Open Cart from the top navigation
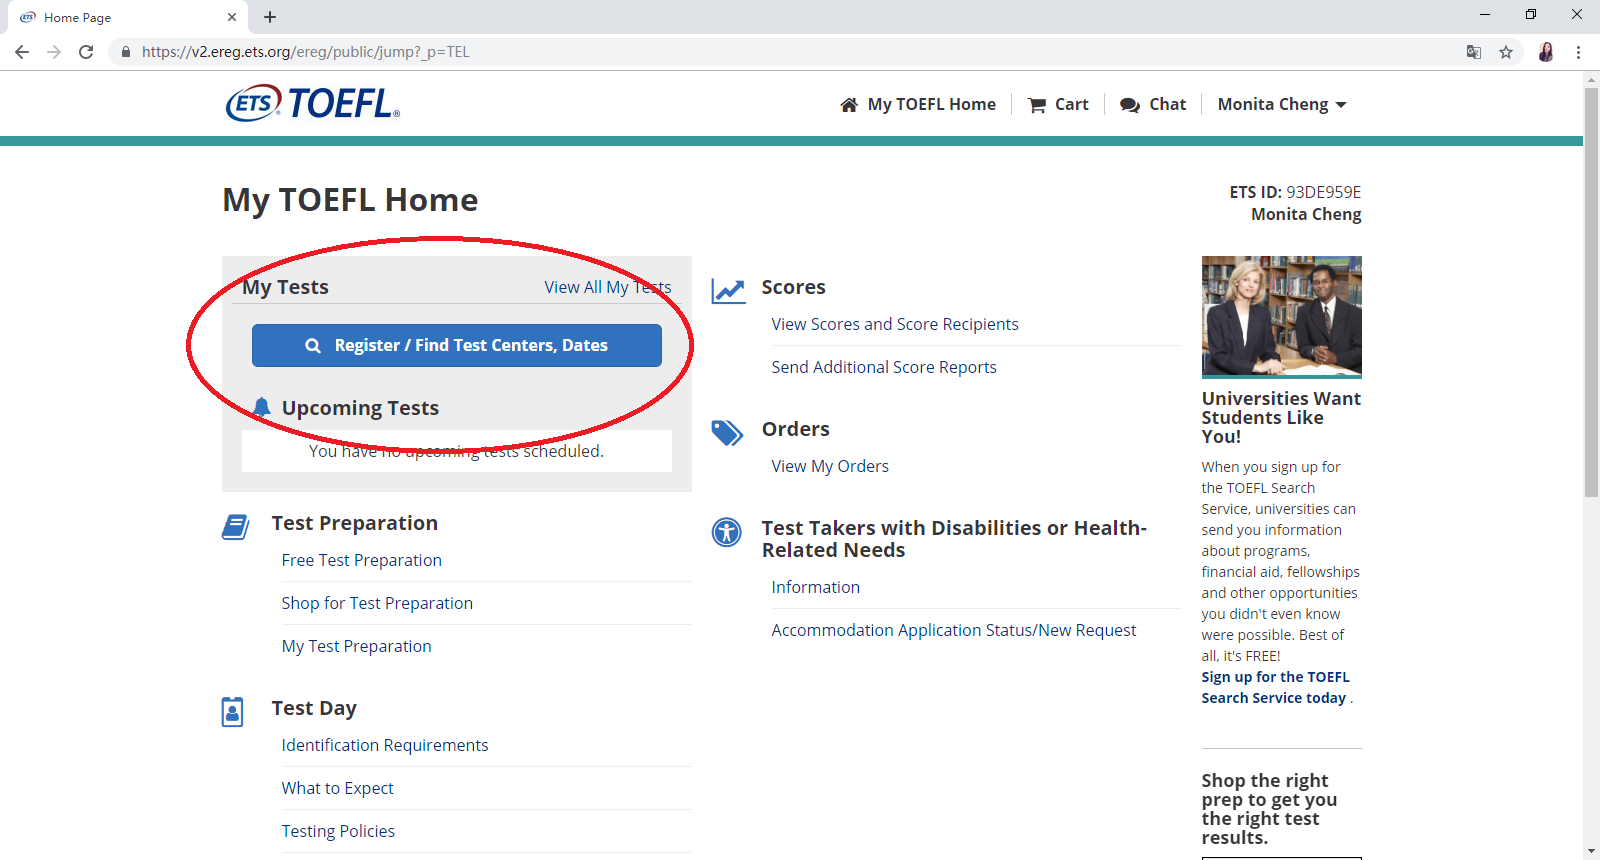This screenshot has width=1600, height=860. click(x=1058, y=104)
